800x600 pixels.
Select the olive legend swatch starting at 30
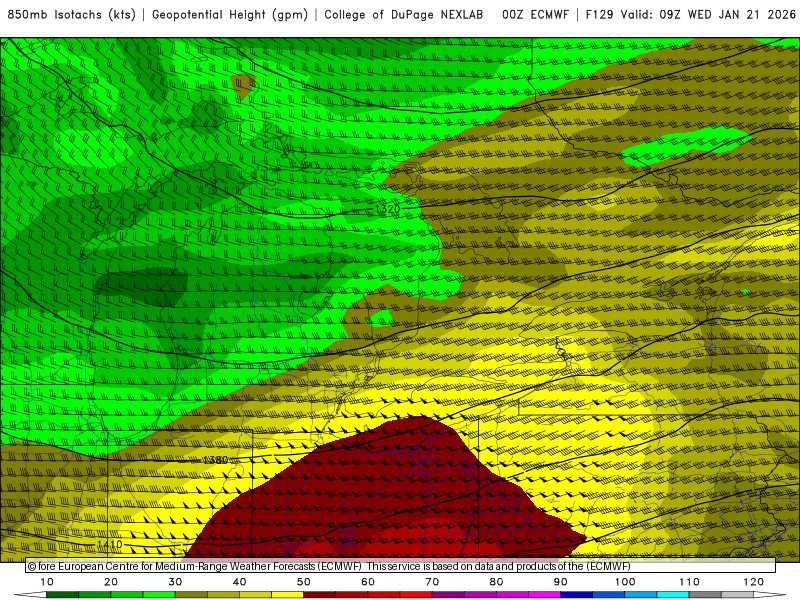coord(191,595)
